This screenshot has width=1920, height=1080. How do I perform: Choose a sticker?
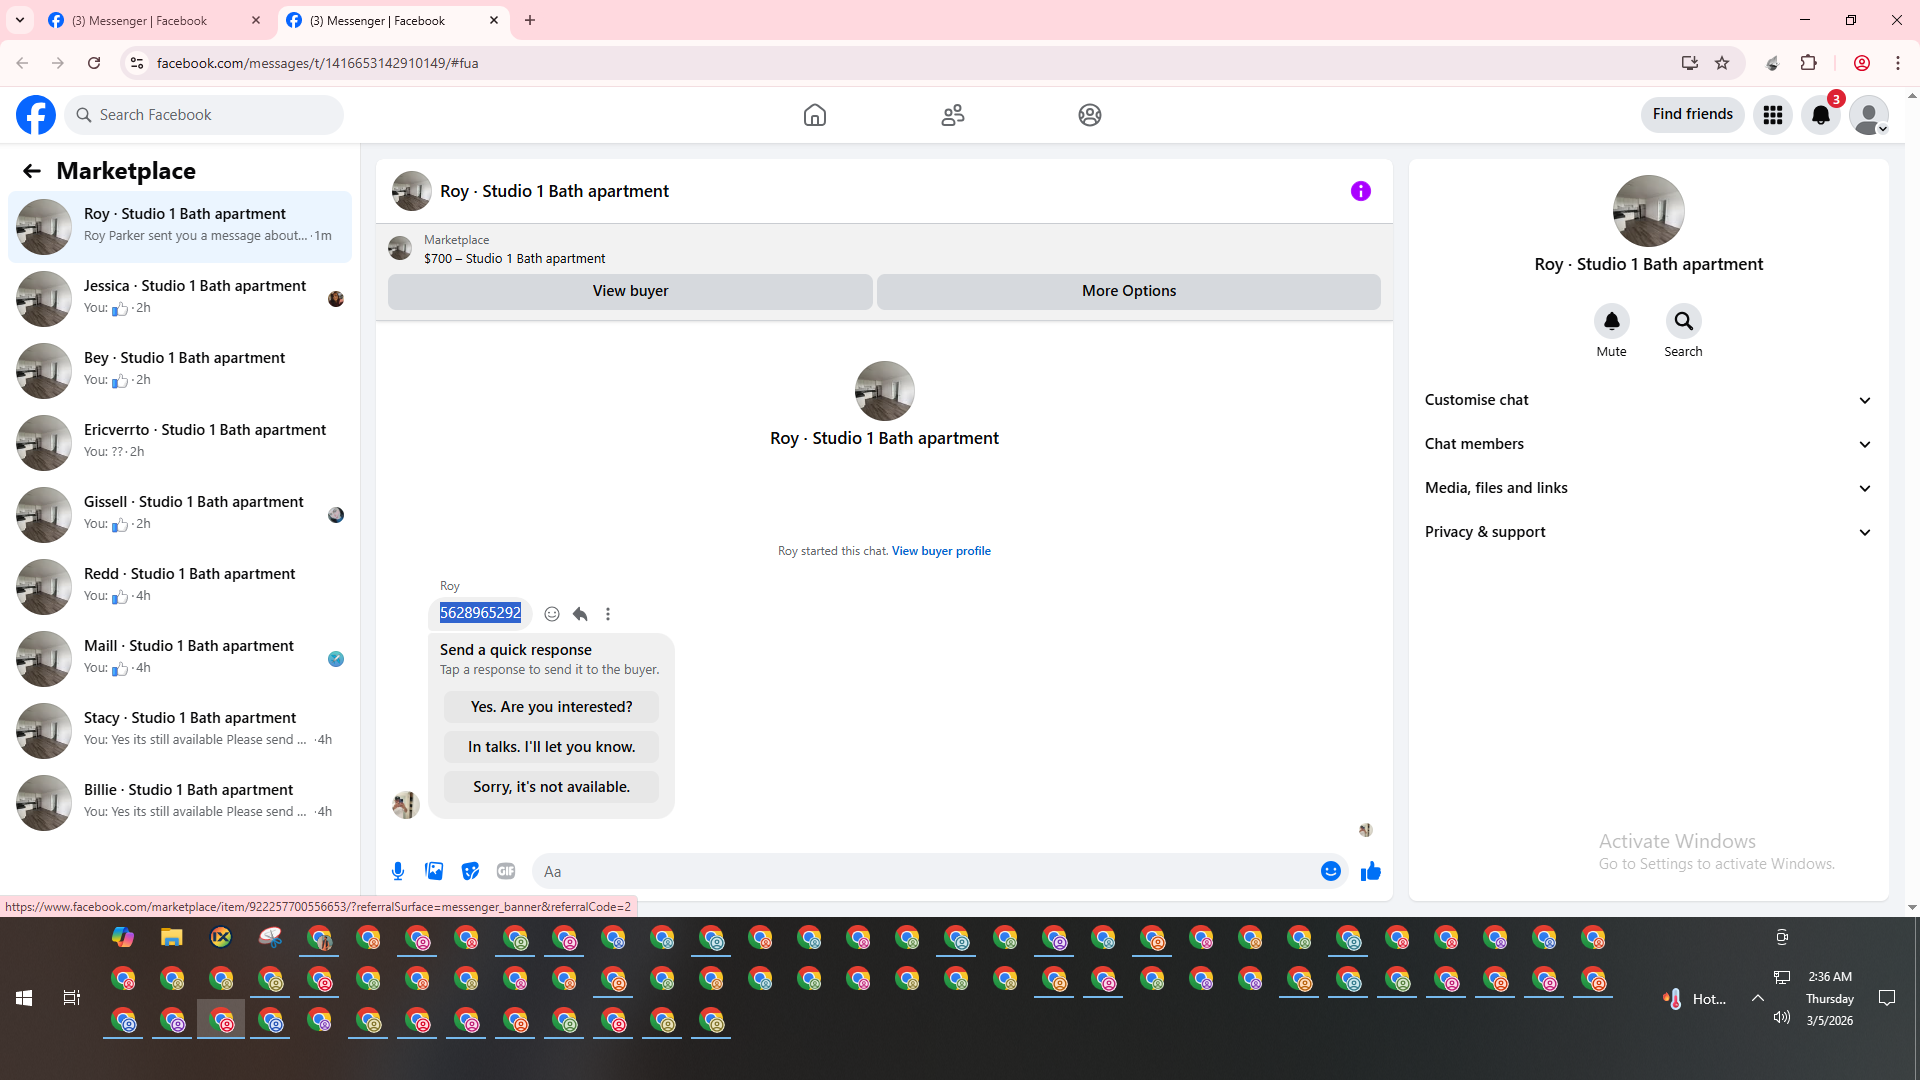click(x=470, y=871)
